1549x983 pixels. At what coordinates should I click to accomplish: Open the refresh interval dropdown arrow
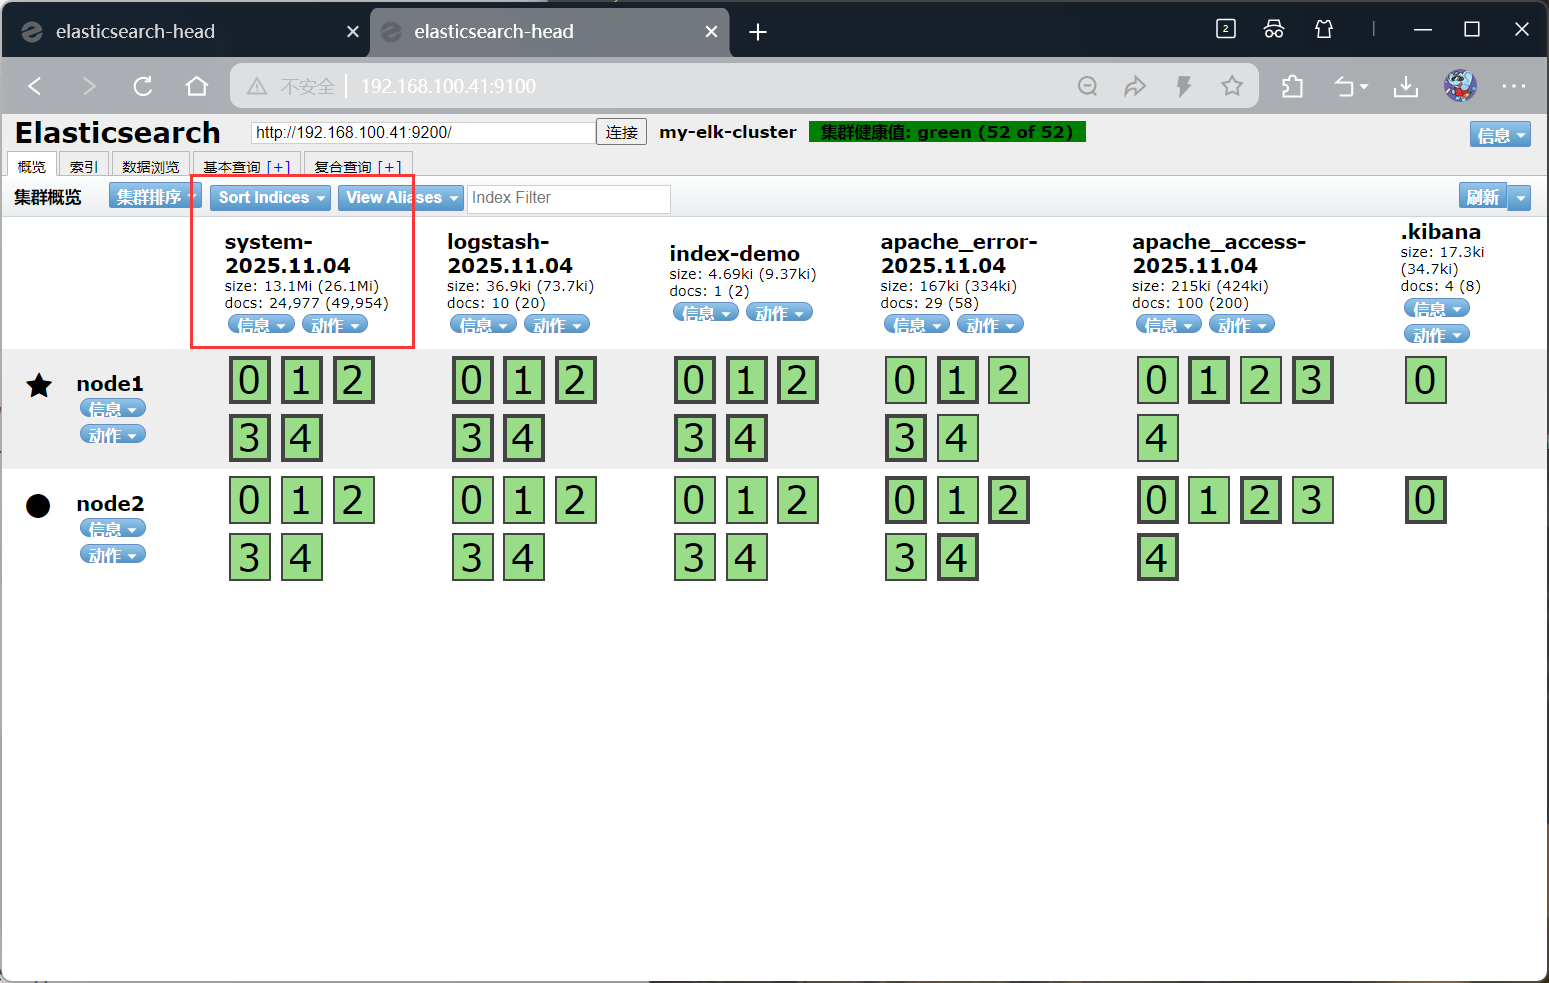(x=1520, y=197)
